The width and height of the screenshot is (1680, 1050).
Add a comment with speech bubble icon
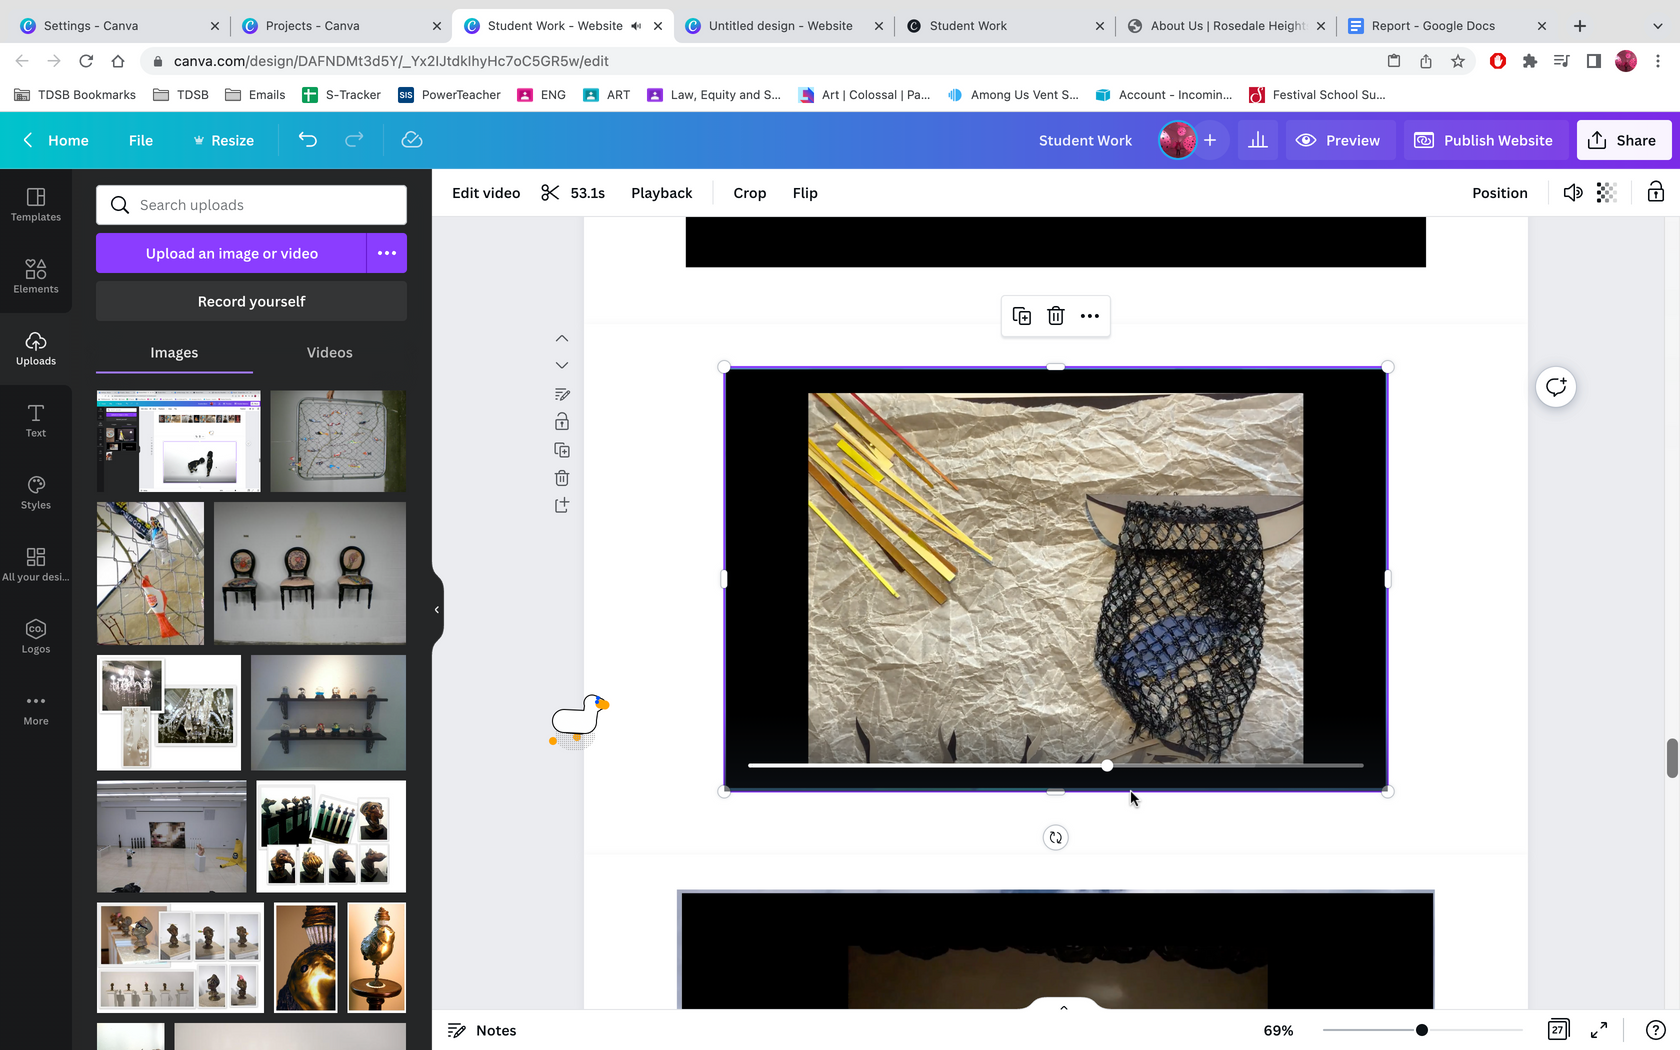pos(1555,387)
